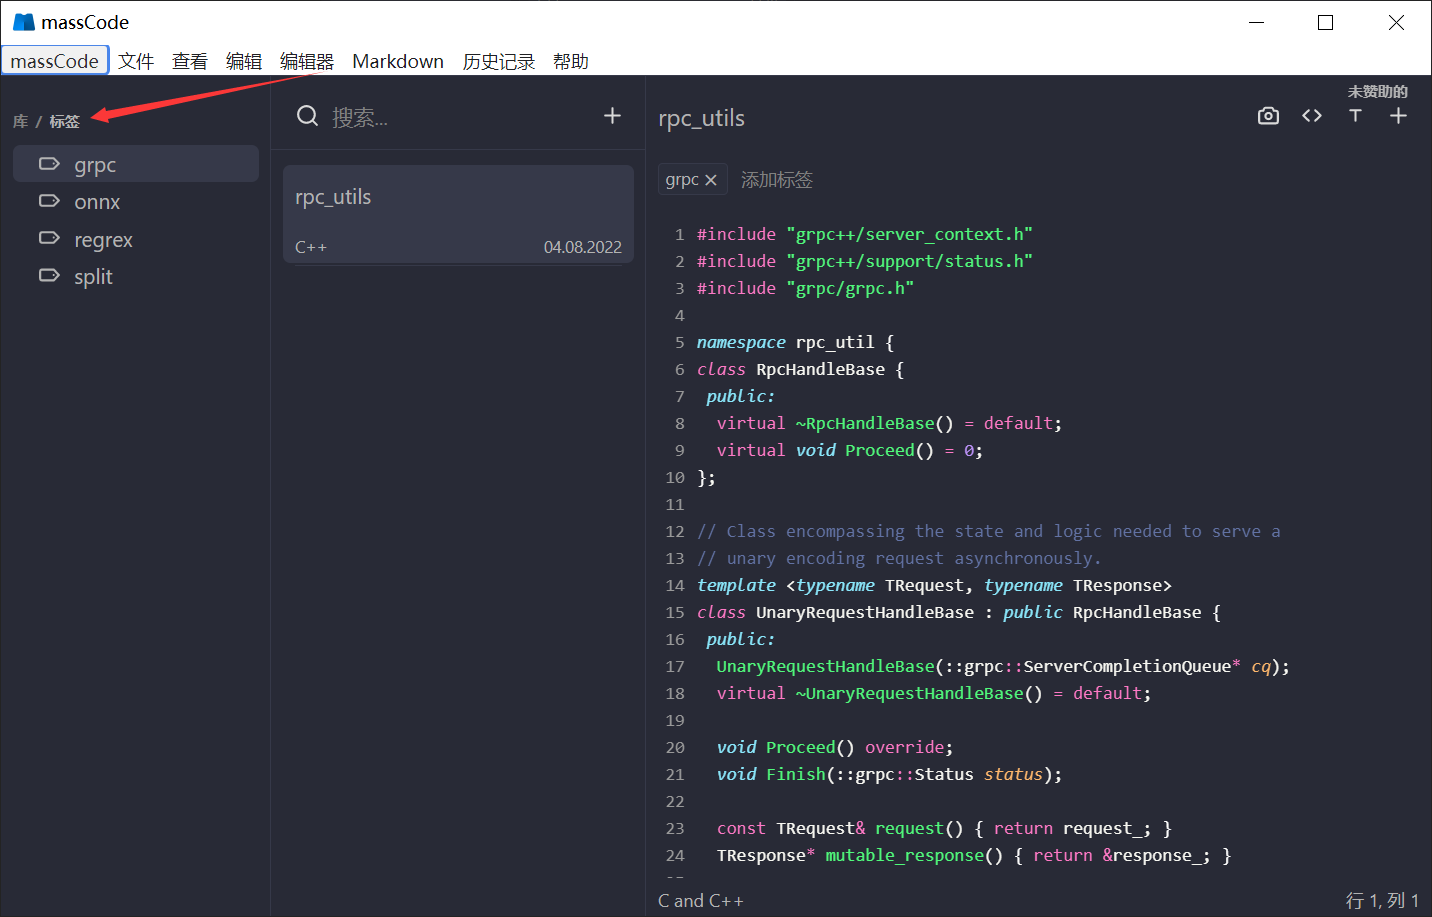The image size is (1432, 917).
Task: Minimize the massCode window
Action: [1257, 22]
